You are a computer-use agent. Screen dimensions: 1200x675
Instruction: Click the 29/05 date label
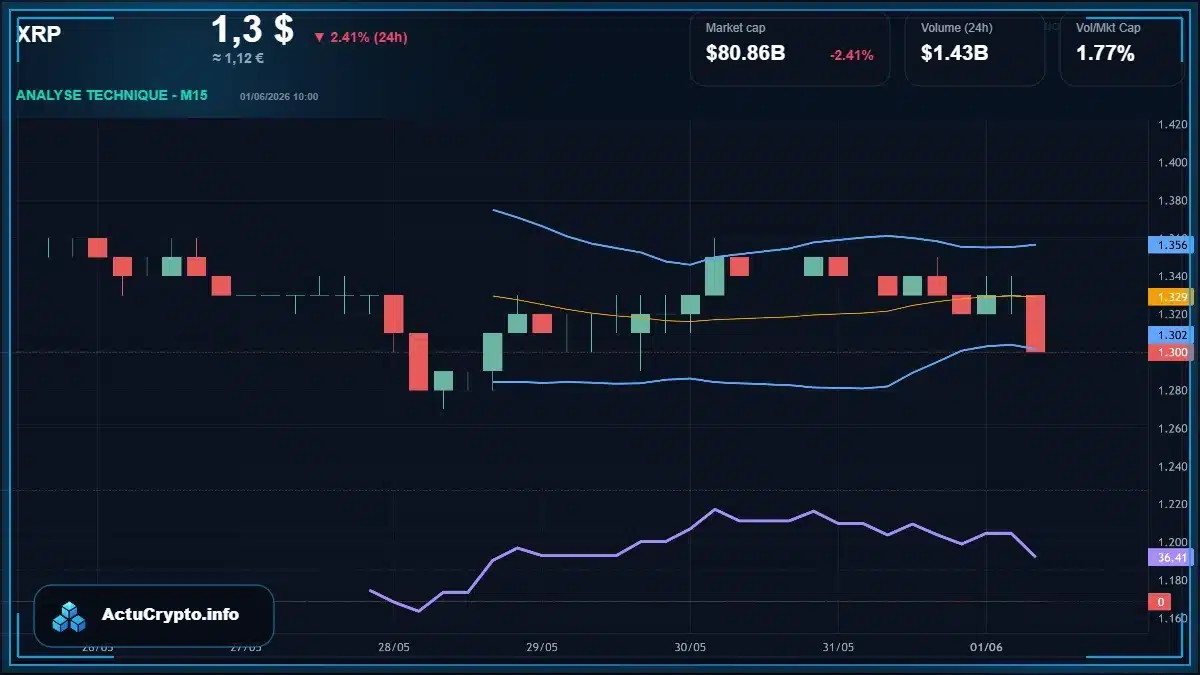[x=542, y=647]
